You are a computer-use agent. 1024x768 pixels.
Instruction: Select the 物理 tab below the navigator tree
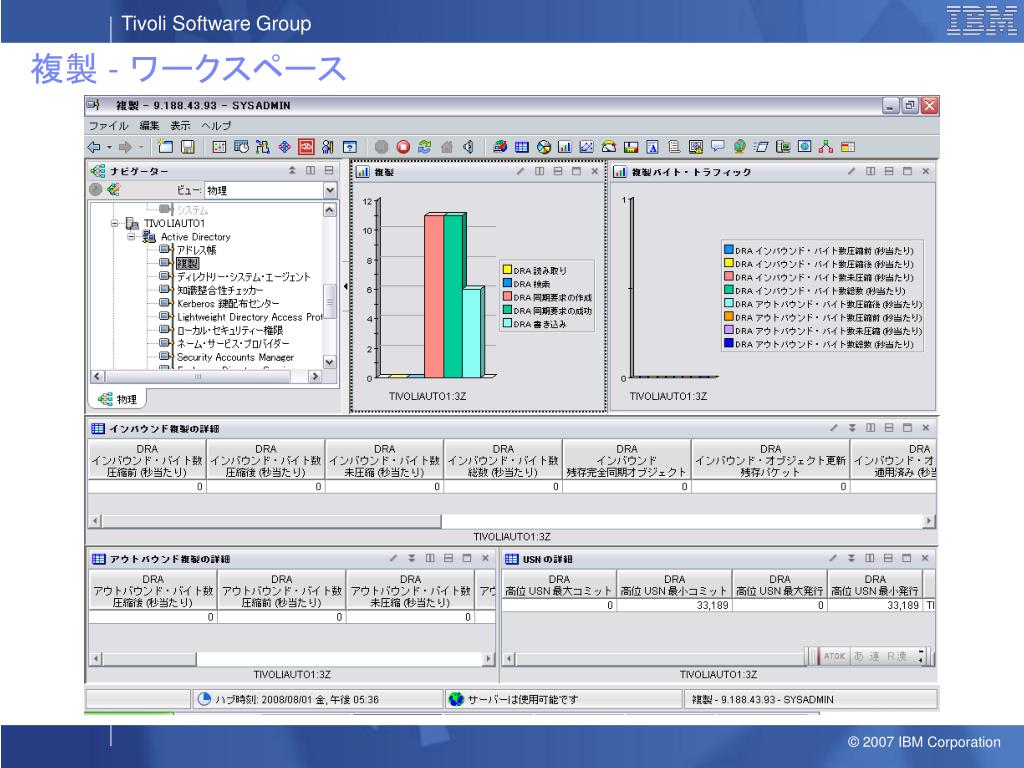[118, 399]
